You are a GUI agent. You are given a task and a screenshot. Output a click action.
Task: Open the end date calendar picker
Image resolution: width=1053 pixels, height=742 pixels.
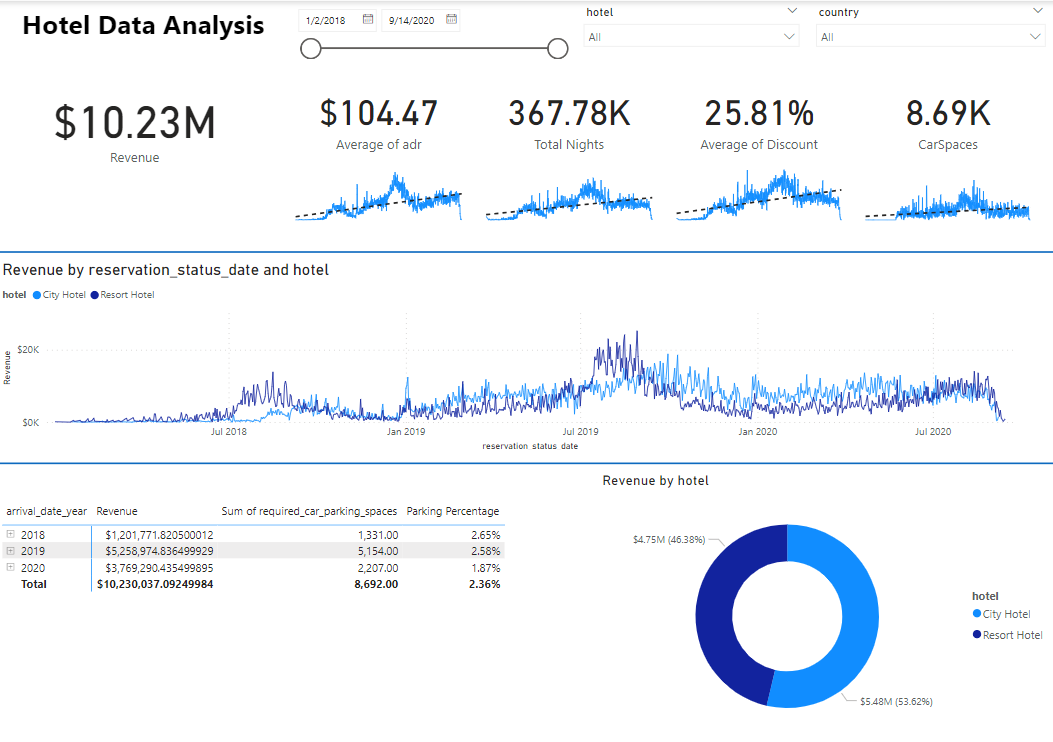(x=451, y=19)
